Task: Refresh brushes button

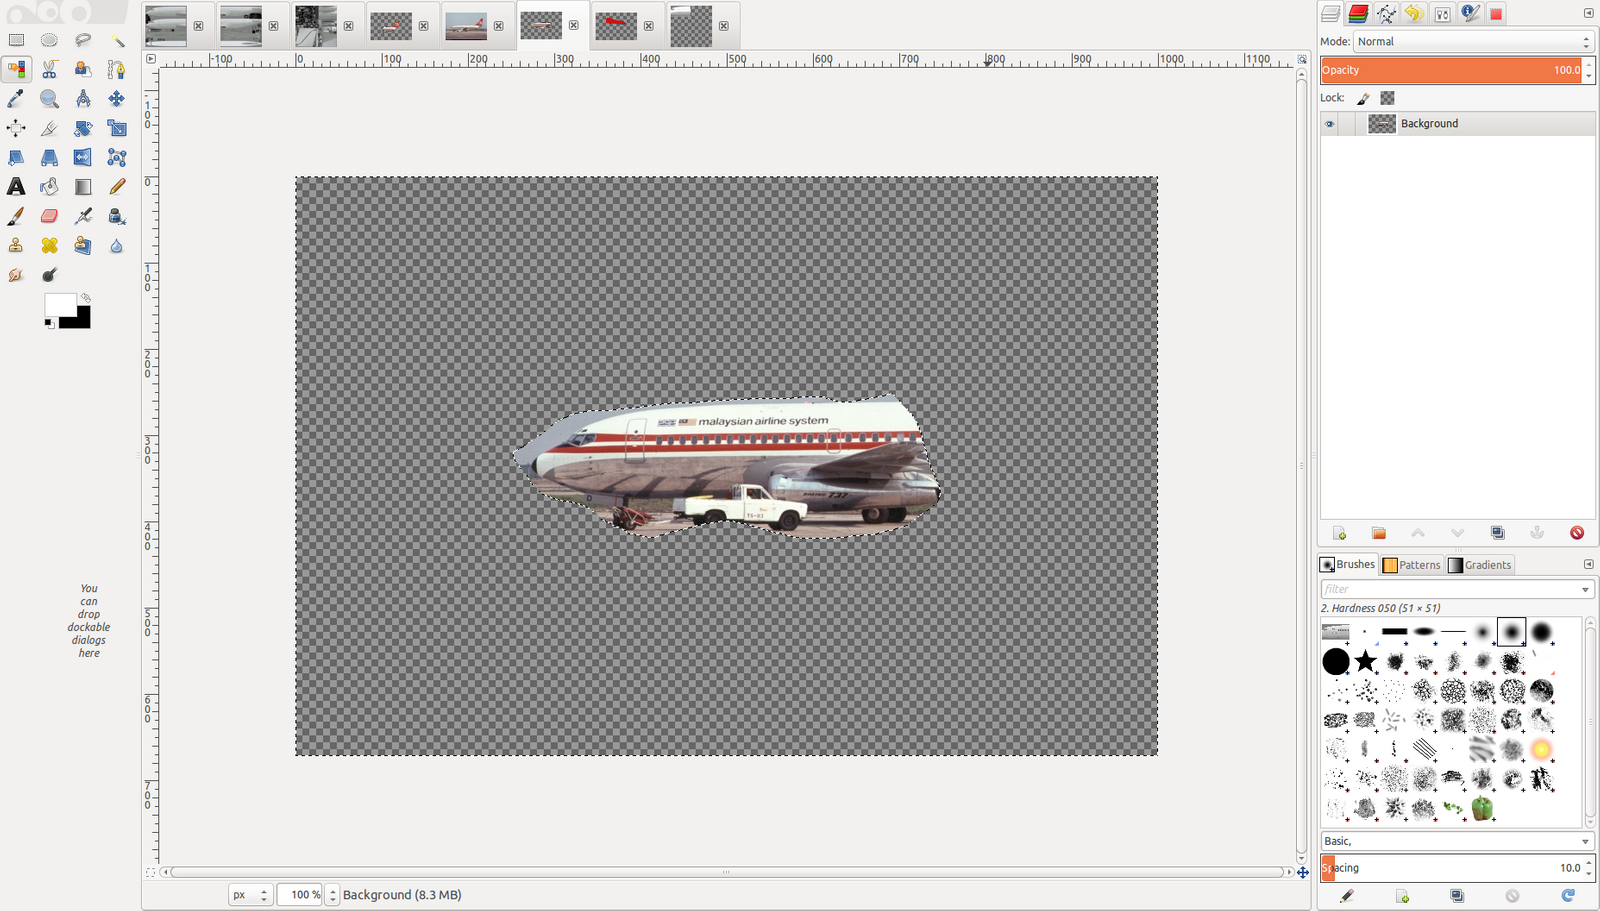Action: click(1568, 896)
